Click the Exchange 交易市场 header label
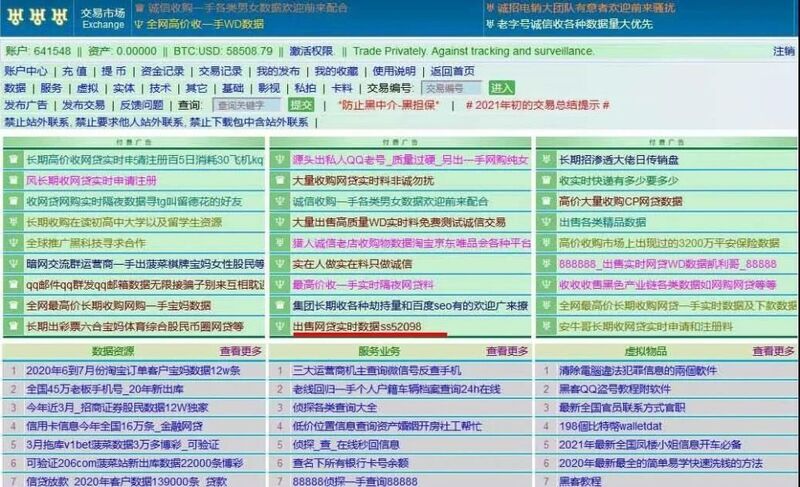This screenshot has height=487, width=800. click(103, 18)
